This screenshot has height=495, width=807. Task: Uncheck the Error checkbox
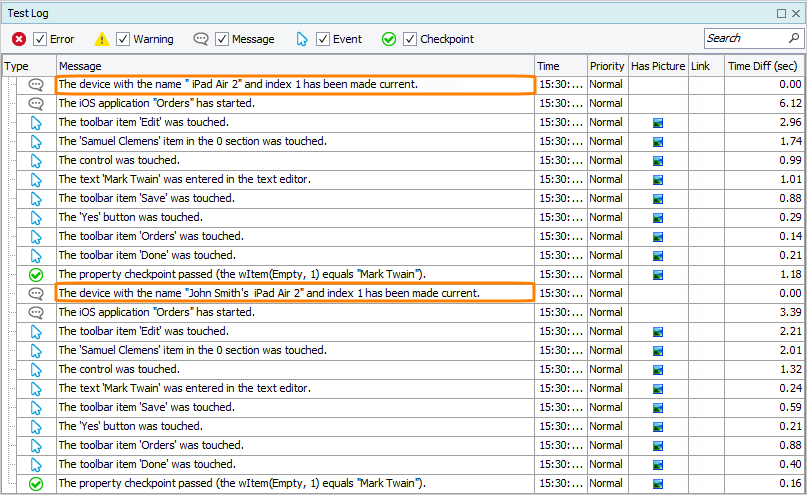(x=40, y=39)
